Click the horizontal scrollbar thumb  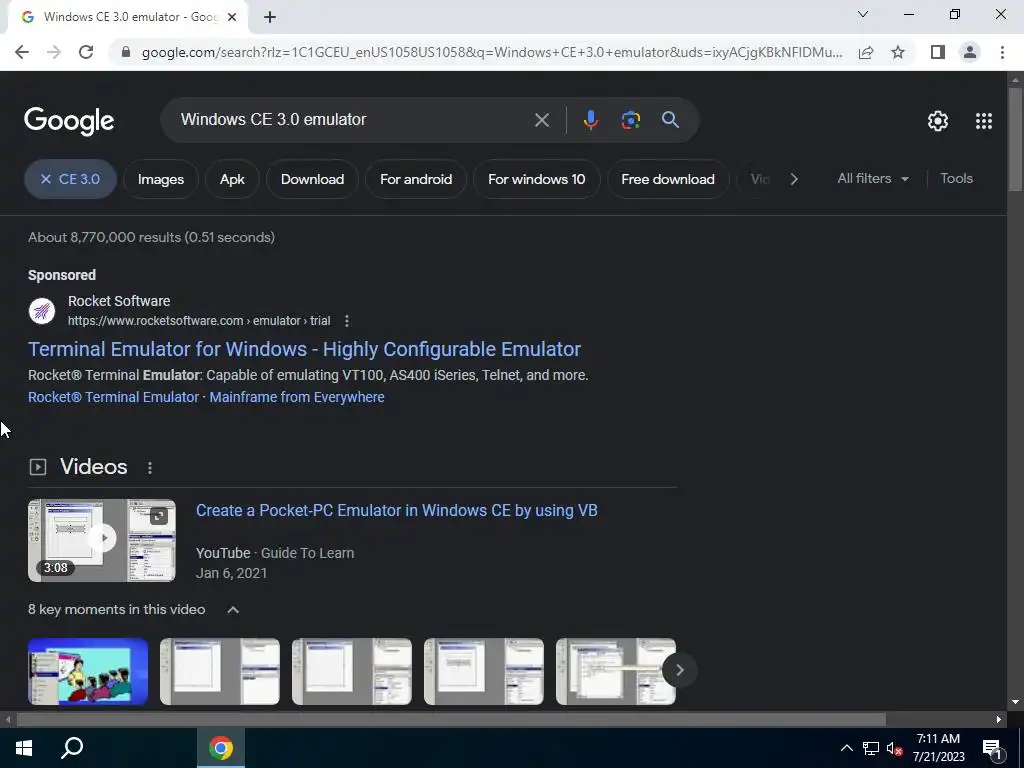tap(451, 719)
